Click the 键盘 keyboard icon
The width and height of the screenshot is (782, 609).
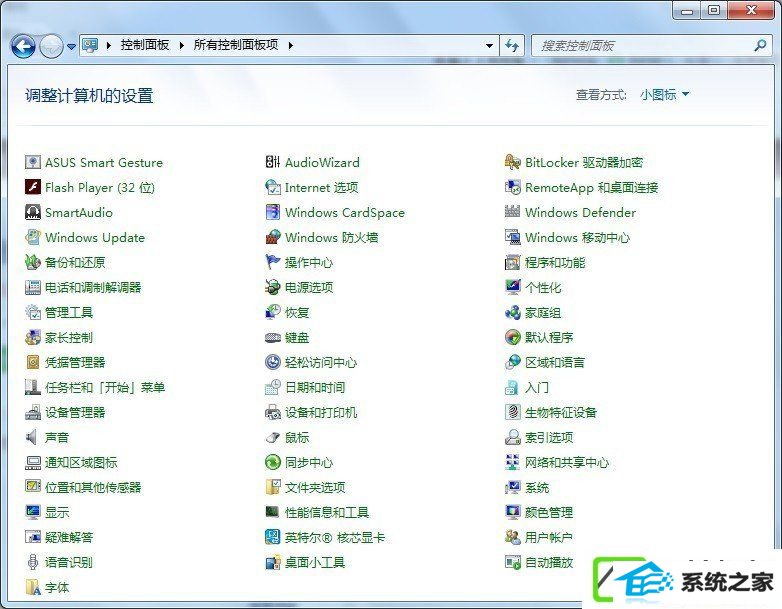tap(273, 337)
